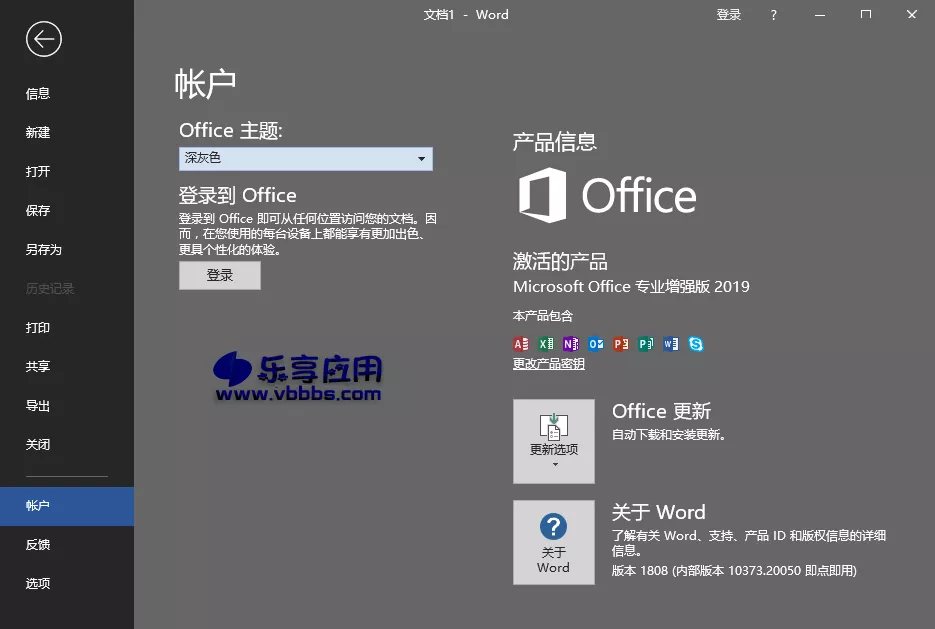Click the help question mark in title bar
The width and height of the screenshot is (935, 629).
pos(773,14)
